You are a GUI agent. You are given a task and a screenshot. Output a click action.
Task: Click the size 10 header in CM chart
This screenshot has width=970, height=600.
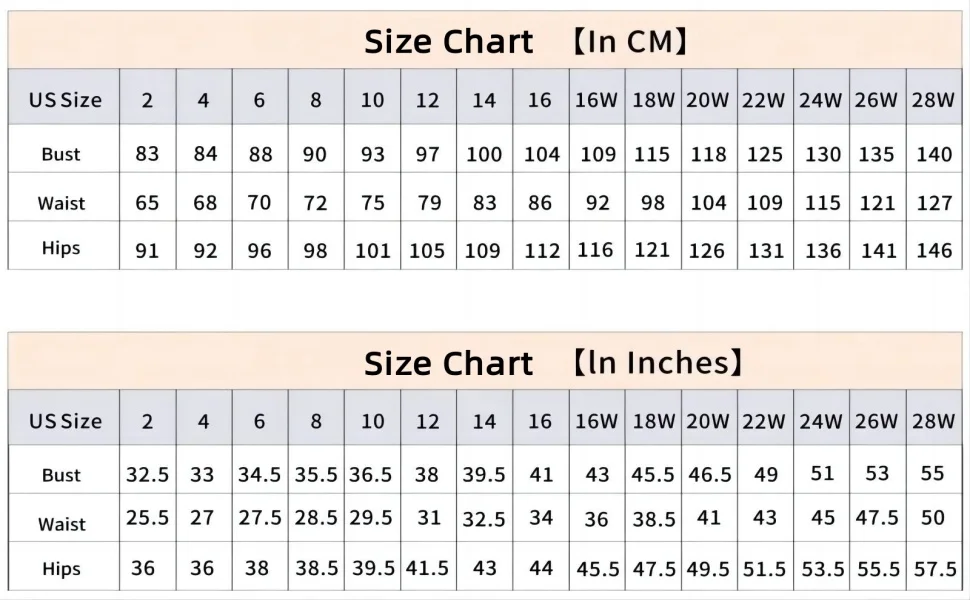coord(372,100)
